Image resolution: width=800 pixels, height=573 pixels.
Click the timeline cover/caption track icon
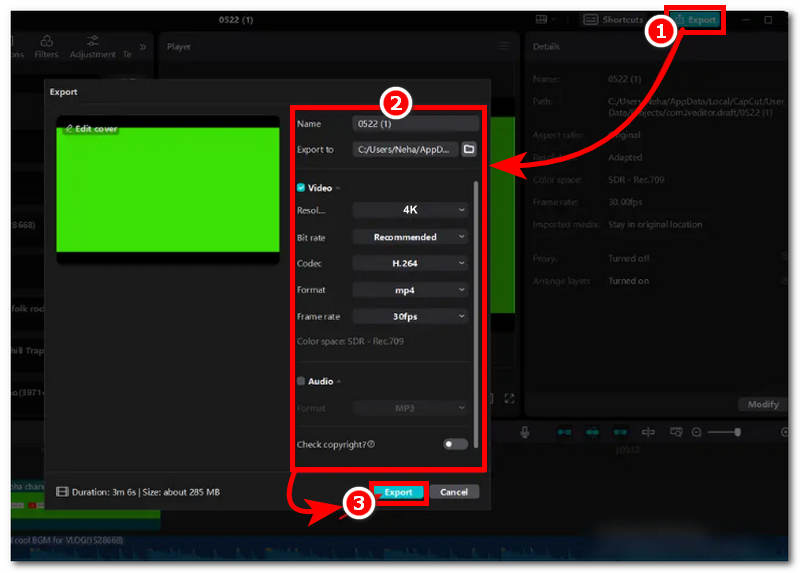point(676,432)
